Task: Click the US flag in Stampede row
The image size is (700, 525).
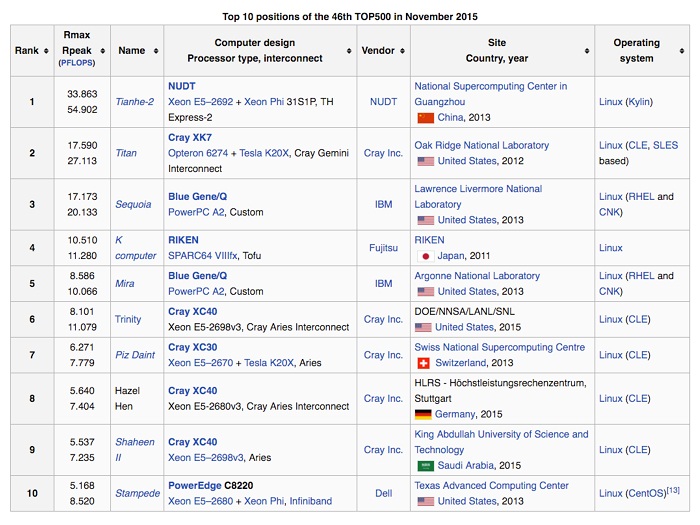Action: point(425,501)
